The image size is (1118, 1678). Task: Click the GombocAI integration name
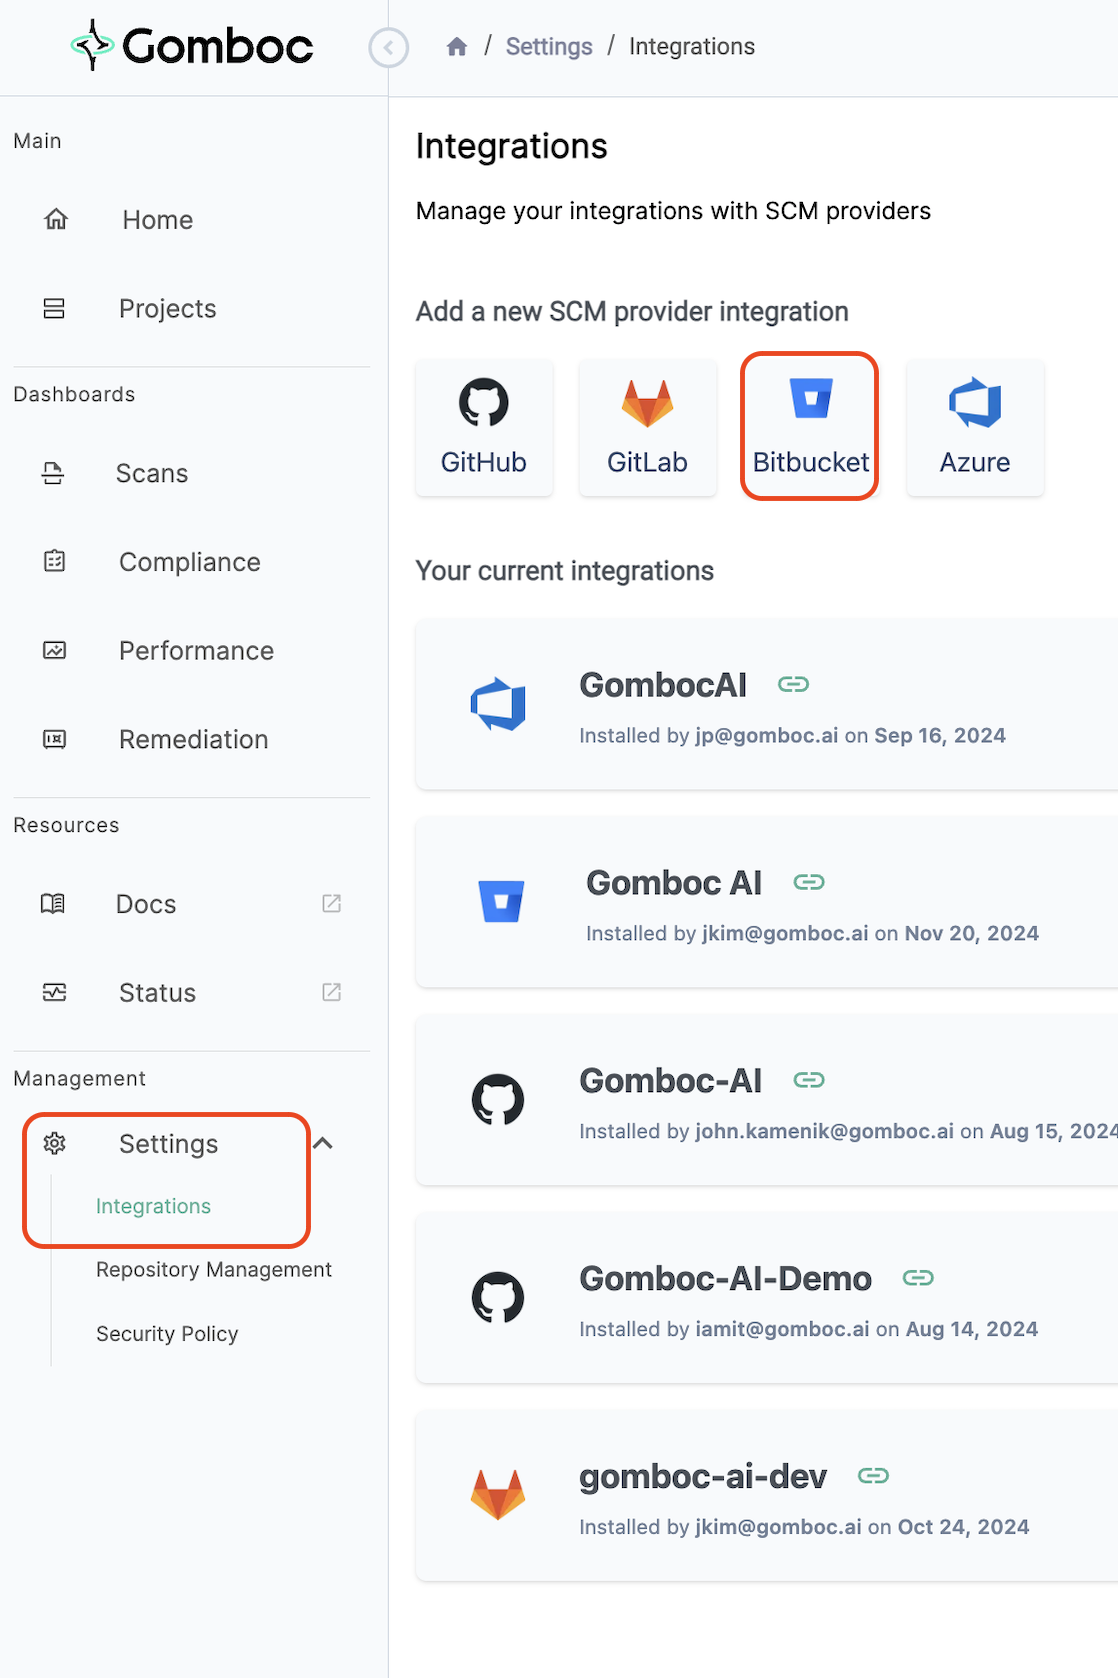point(663,685)
